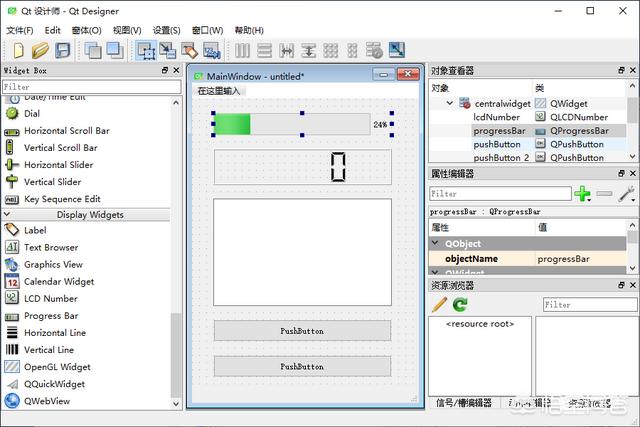
Task: Float the Object Inspector (对象查看器) panel
Action: pos(621,70)
